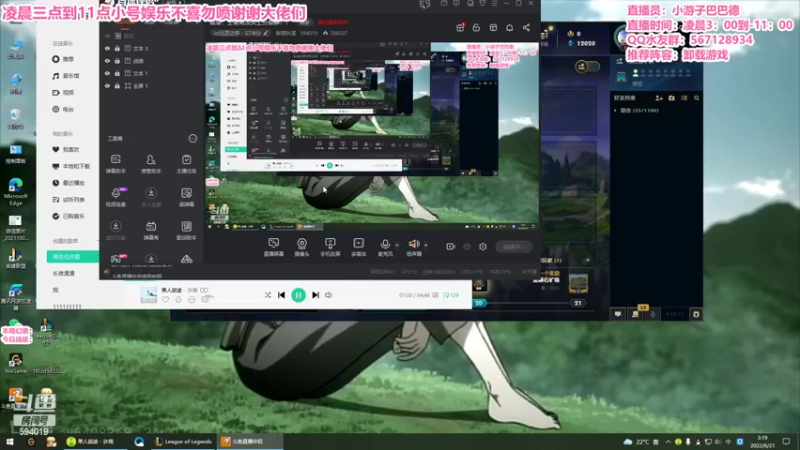Download the current song in music player
Screen dimensions: 800x450
point(178,300)
